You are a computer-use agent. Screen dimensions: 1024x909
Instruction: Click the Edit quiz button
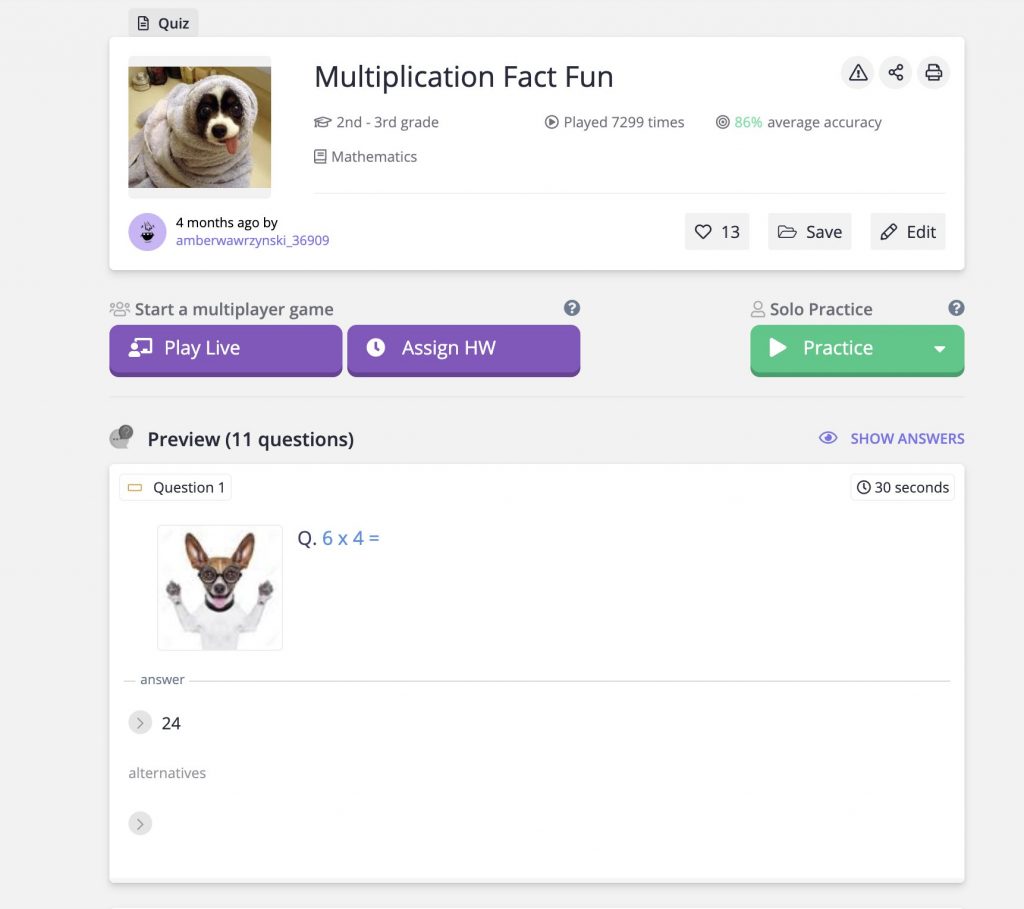pyautogui.click(x=908, y=232)
